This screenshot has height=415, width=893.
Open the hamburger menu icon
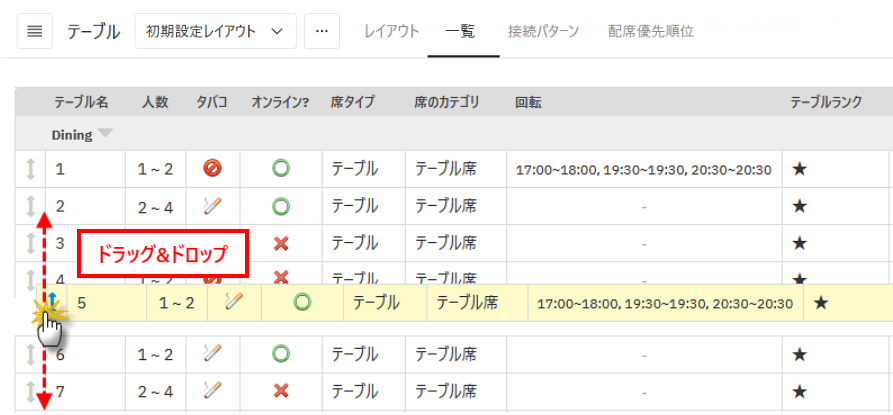pos(35,31)
